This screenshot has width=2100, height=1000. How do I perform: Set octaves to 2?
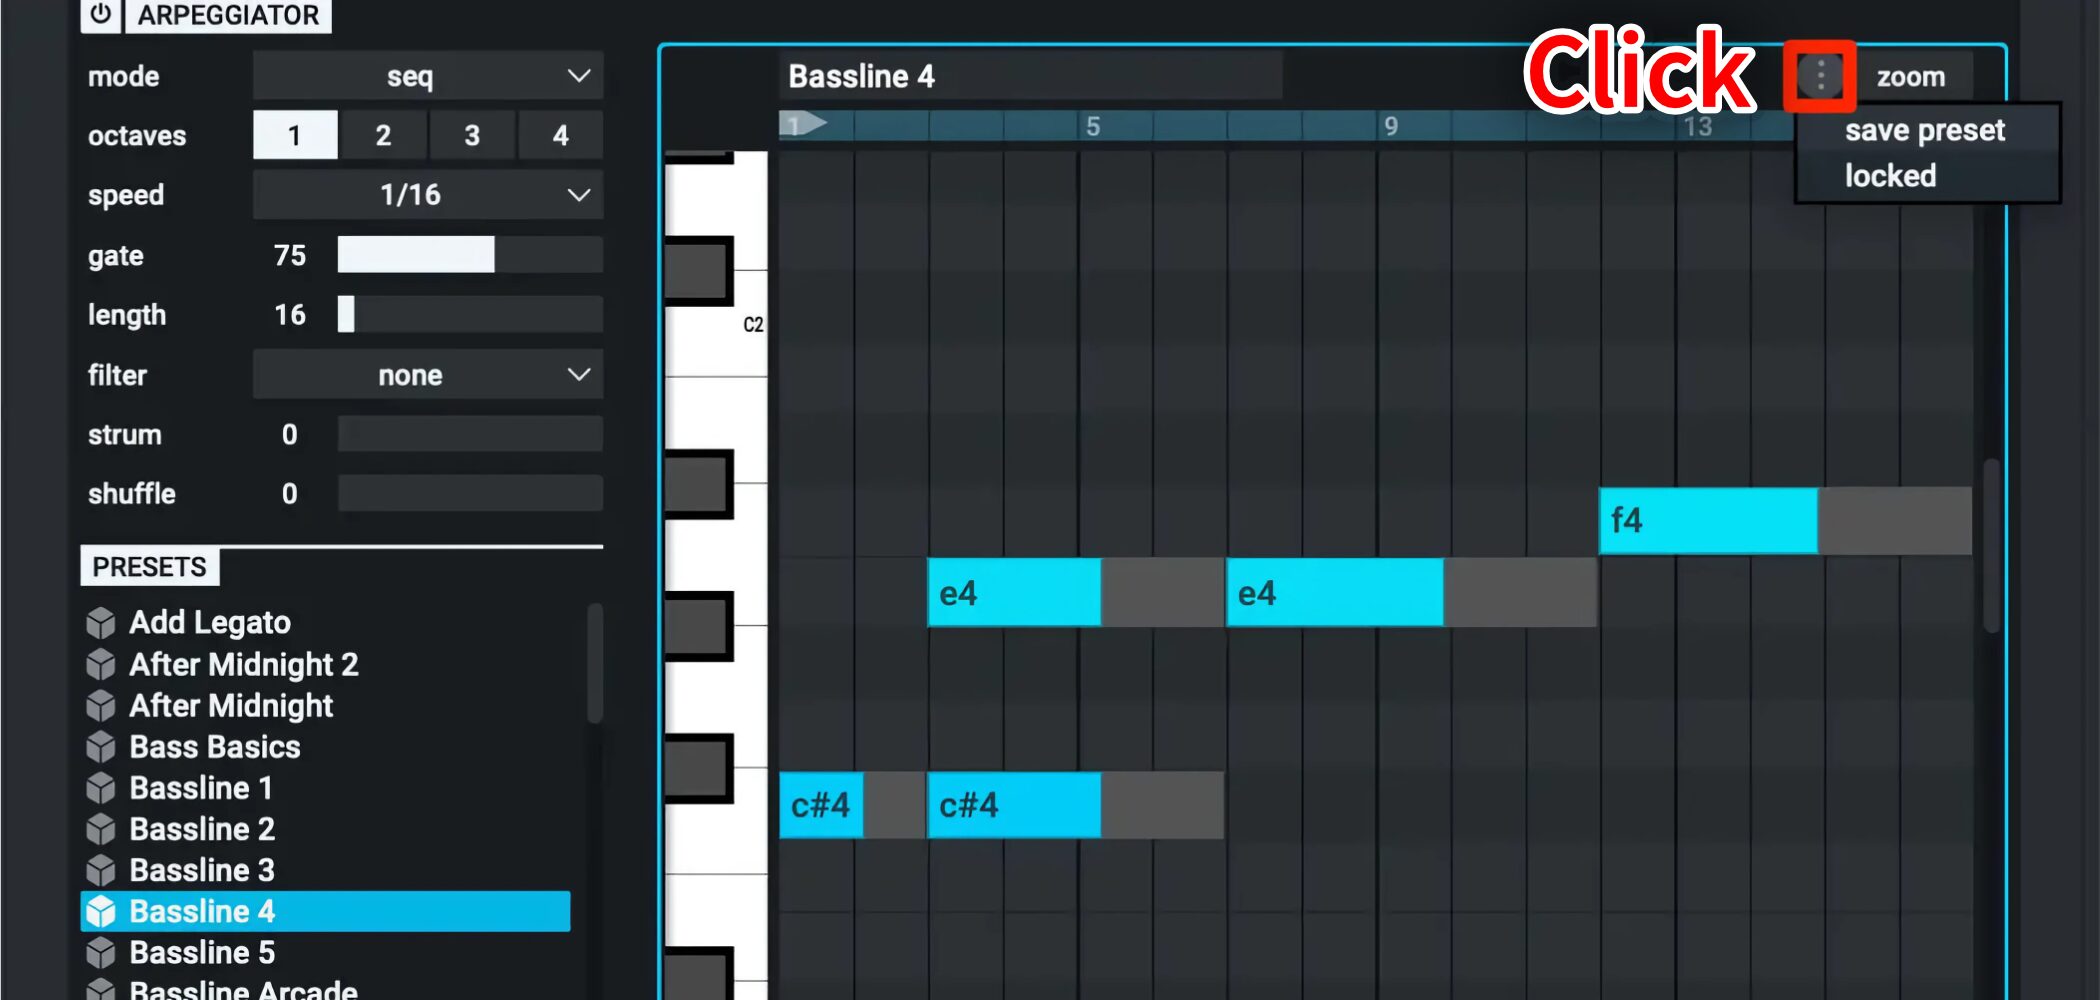coord(383,135)
